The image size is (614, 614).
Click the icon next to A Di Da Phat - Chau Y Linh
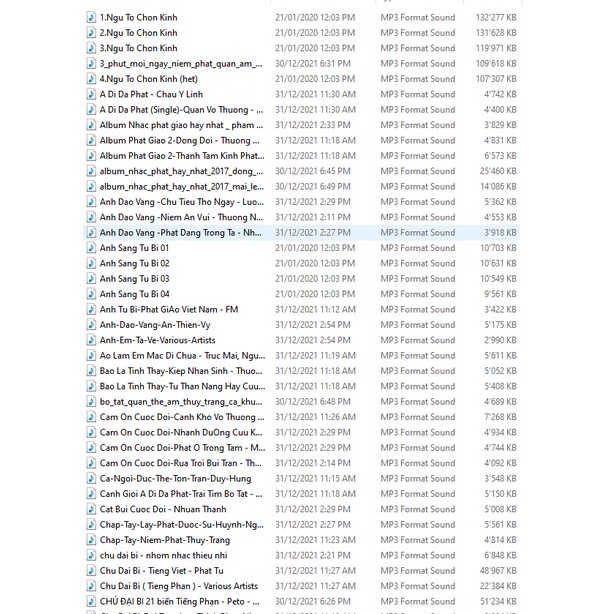pyautogui.click(x=91, y=94)
